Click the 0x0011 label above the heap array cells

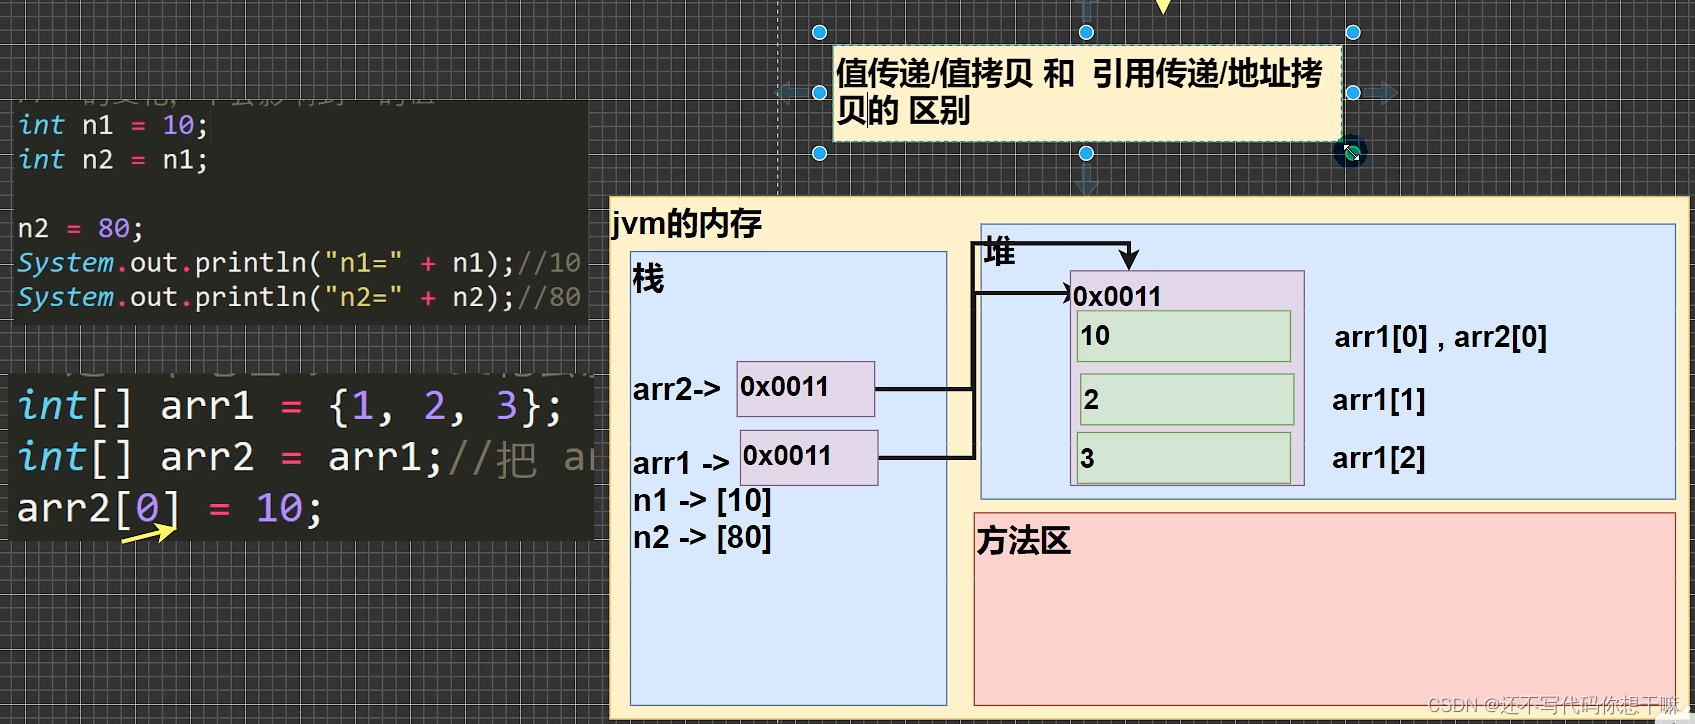(x=1117, y=296)
